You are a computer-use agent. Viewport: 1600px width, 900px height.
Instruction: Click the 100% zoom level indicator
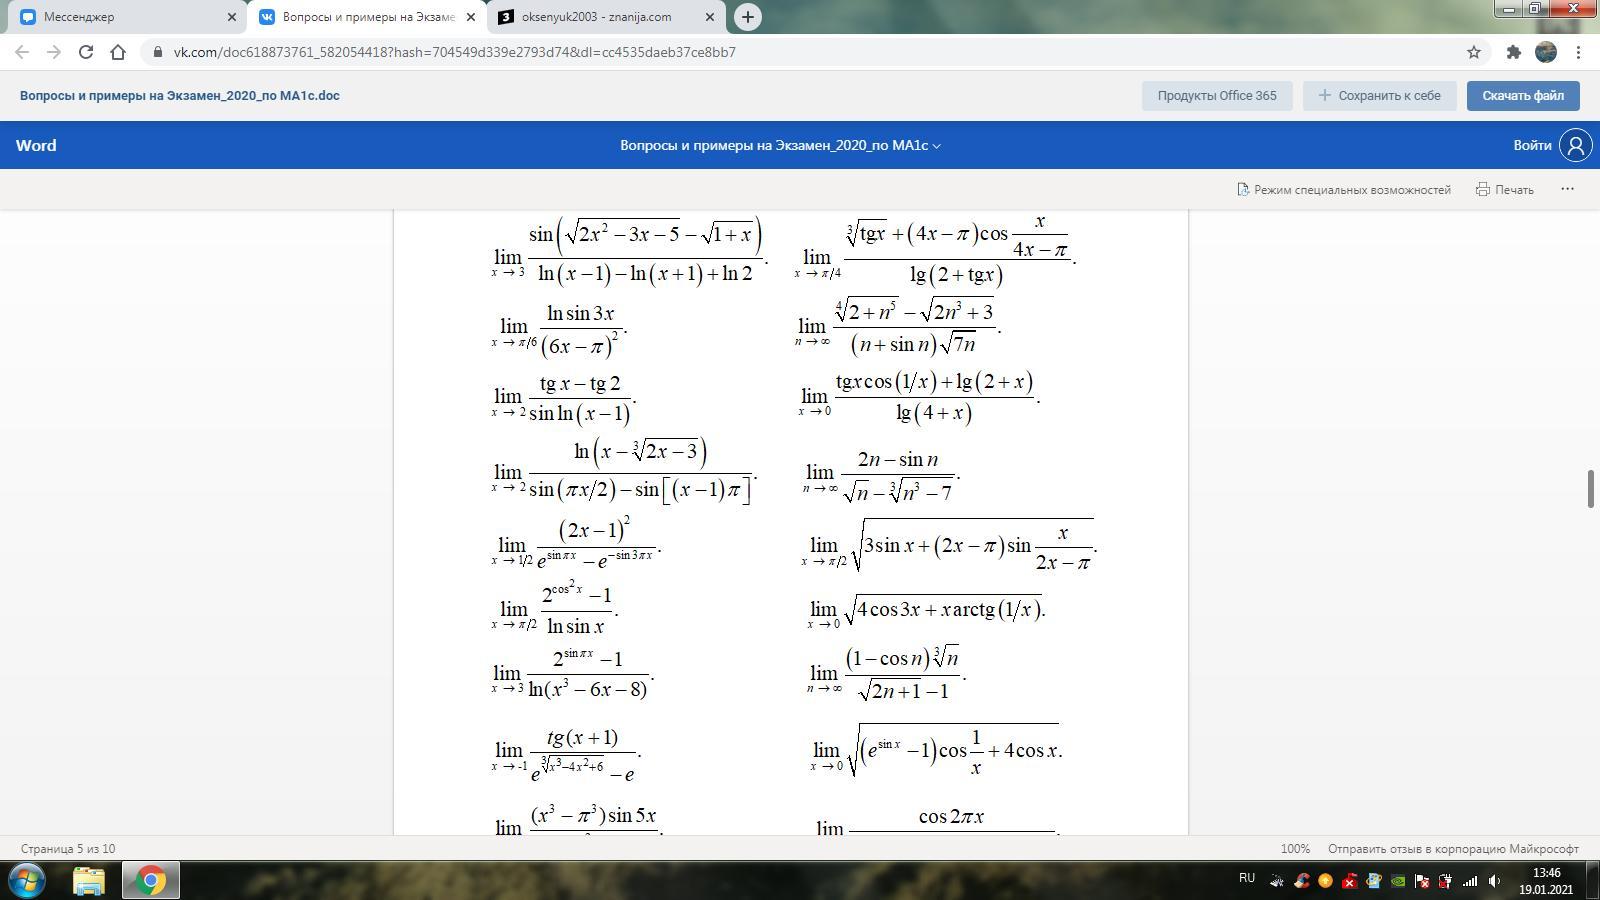pyautogui.click(x=1295, y=849)
